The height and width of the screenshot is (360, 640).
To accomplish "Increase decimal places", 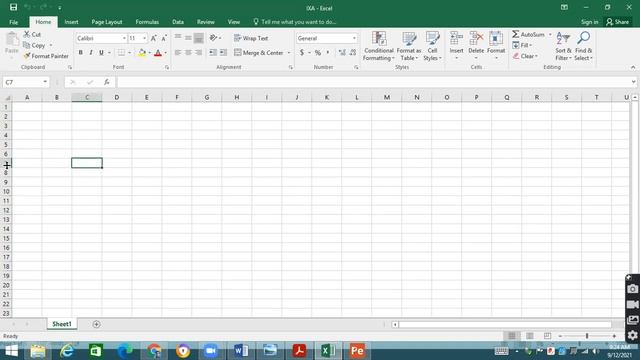I will (x=342, y=53).
